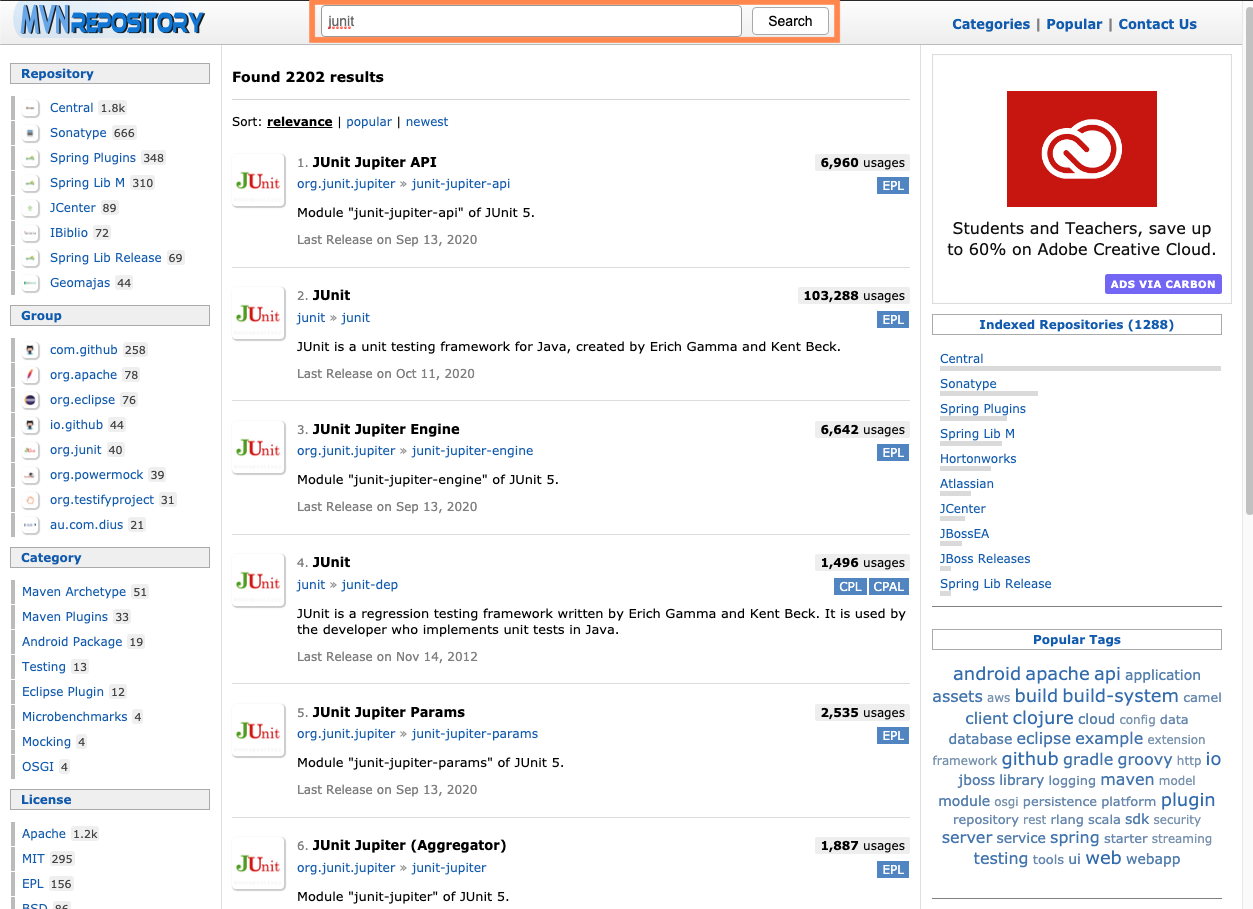This screenshot has width=1253, height=909.
Task: Click the org.apache feather icon
Action: [x=30, y=375]
